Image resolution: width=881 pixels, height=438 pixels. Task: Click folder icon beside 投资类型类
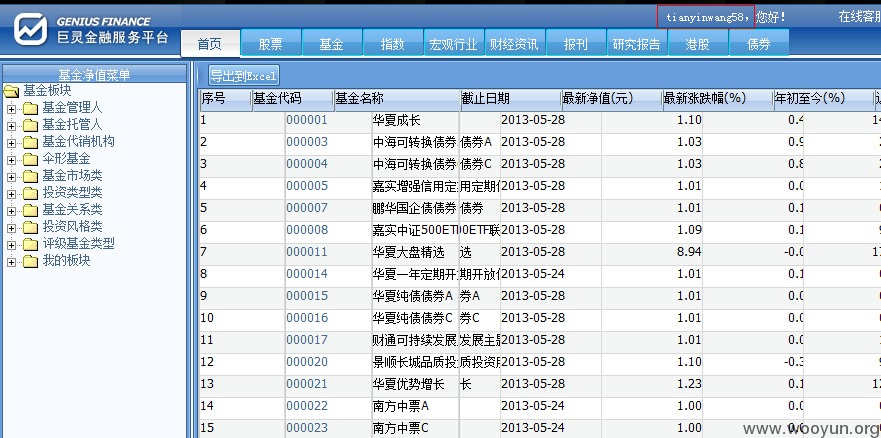[30, 193]
